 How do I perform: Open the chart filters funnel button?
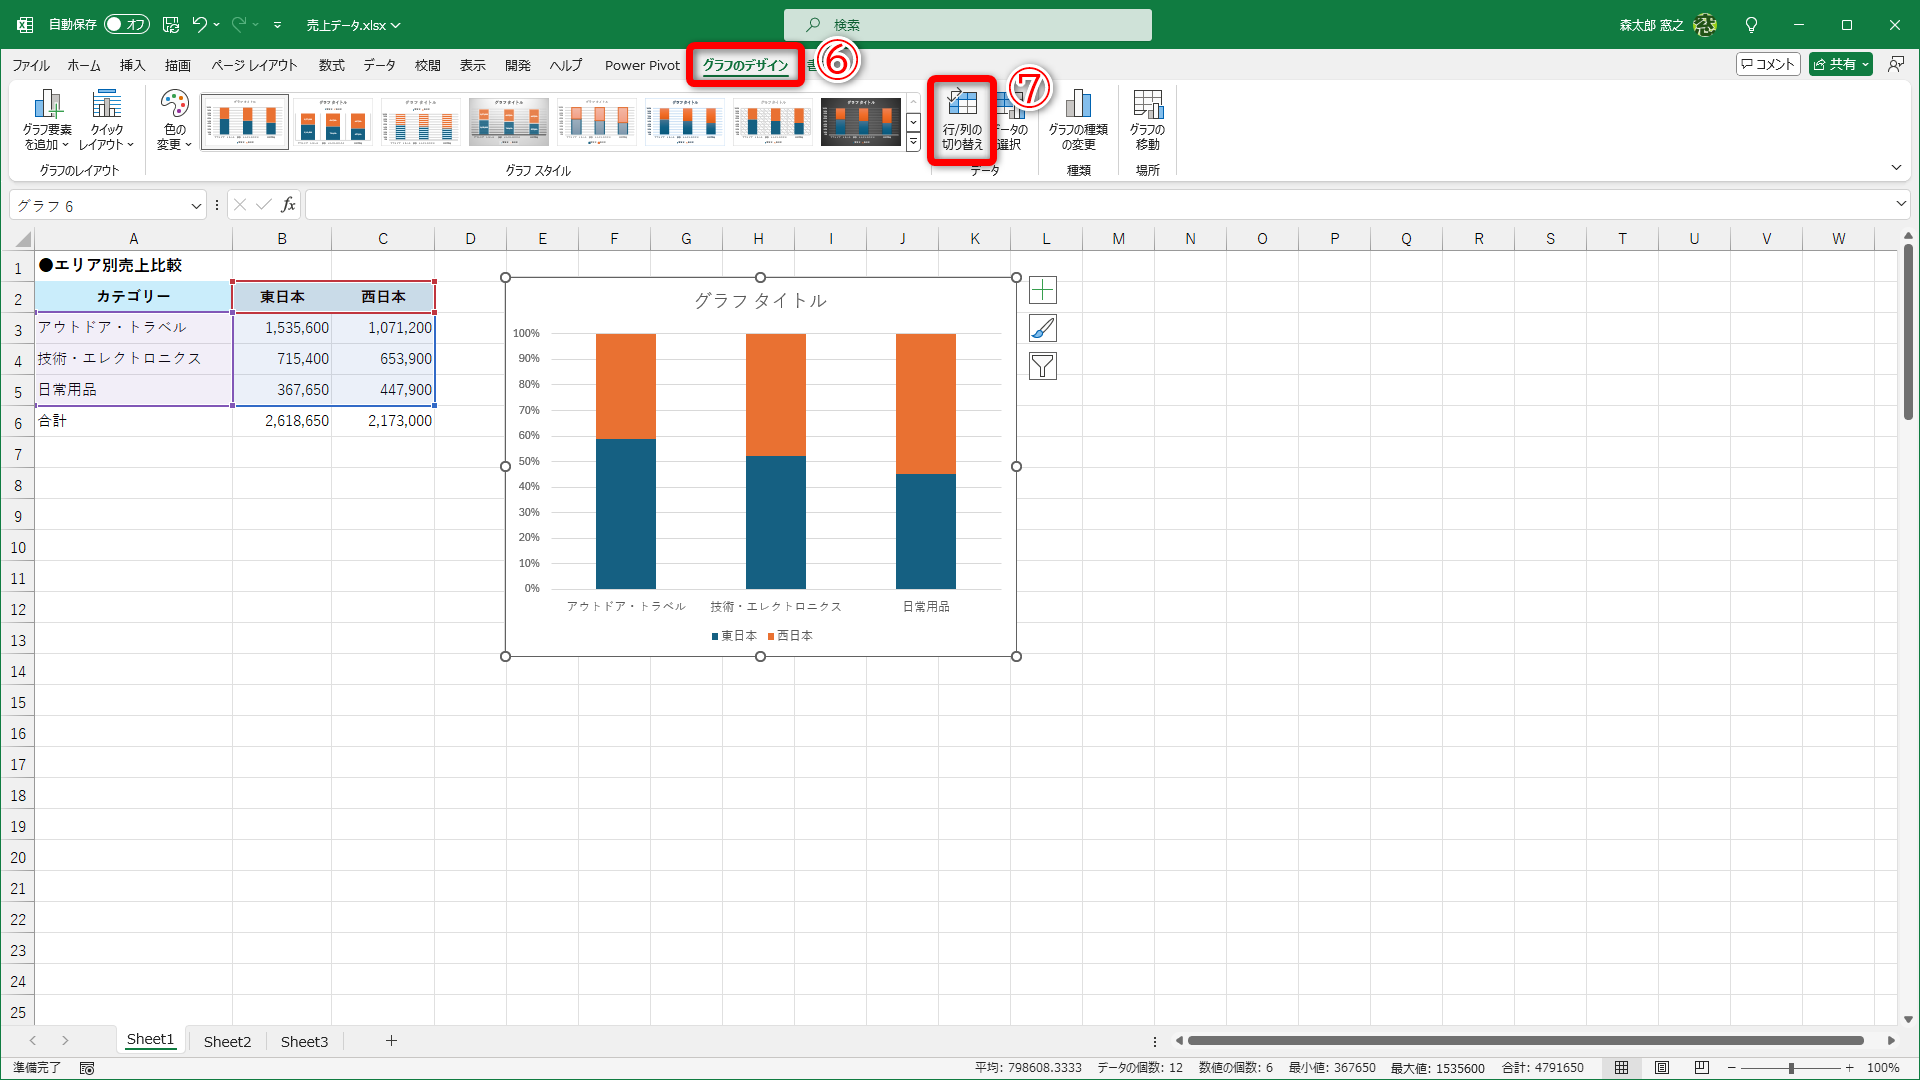1042,366
